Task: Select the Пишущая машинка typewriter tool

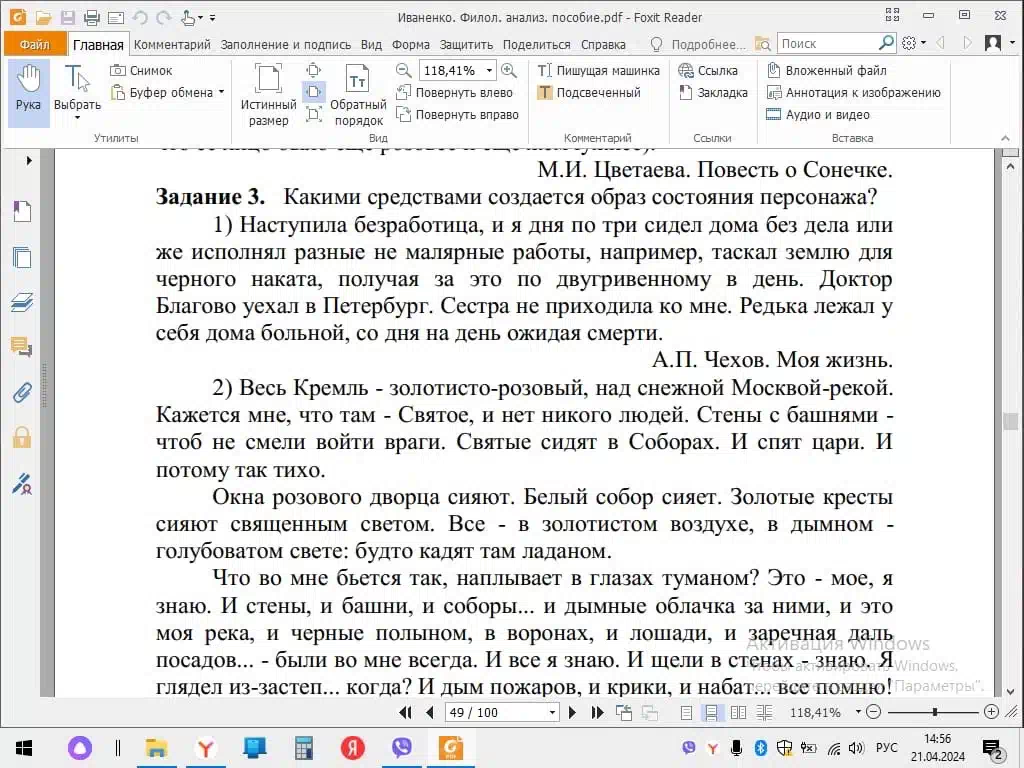Action: tap(598, 71)
